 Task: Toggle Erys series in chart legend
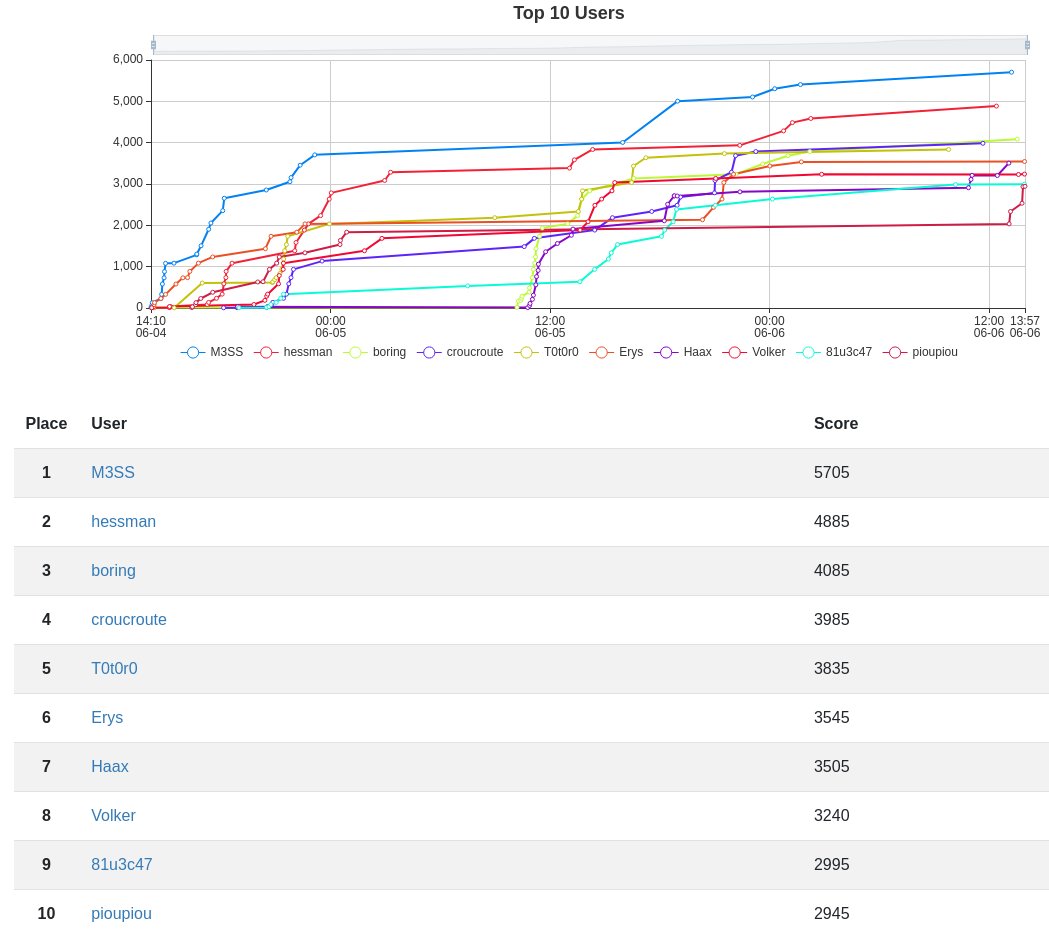point(616,352)
